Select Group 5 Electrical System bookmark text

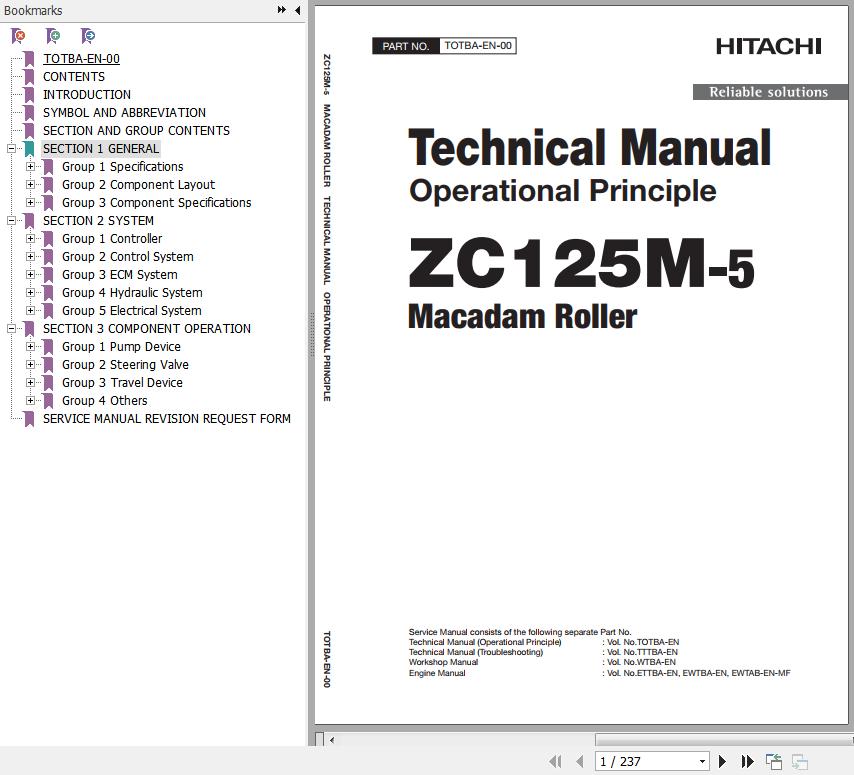coord(131,310)
